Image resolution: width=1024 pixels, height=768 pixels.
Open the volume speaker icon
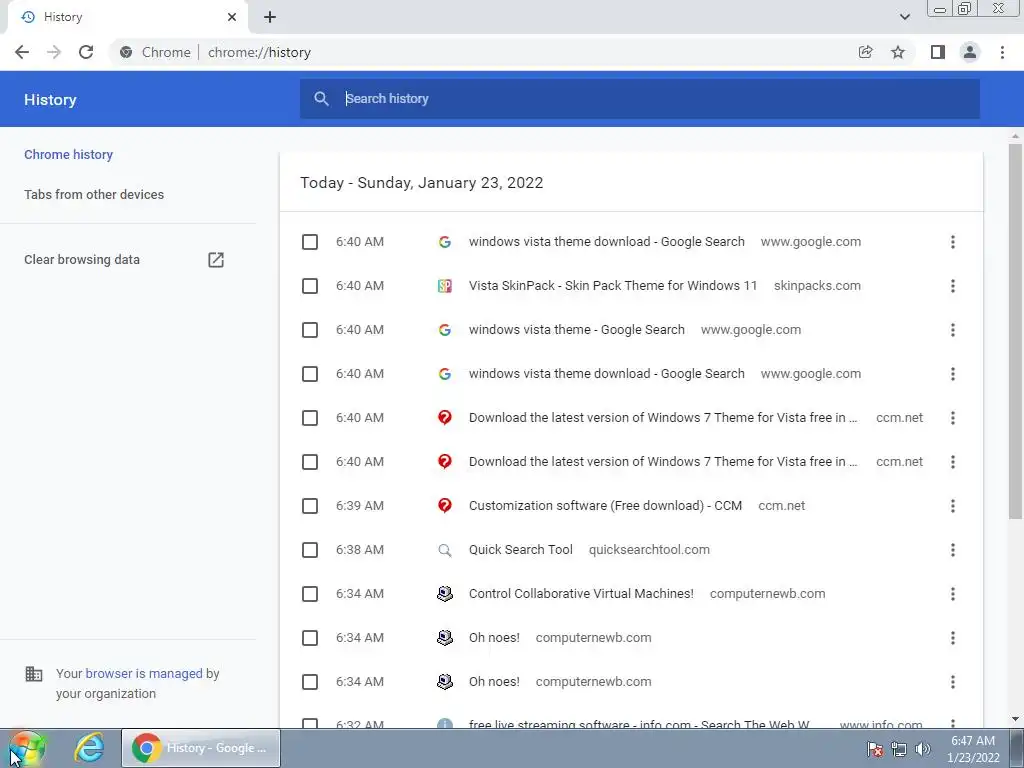[922, 749]
